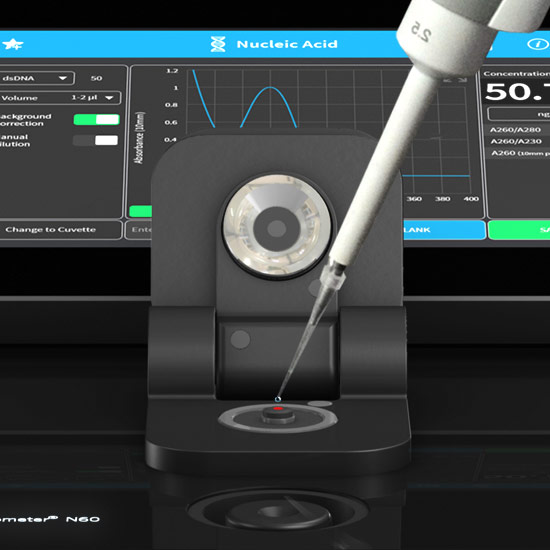Viewport: 550px width, 550px height.
Task: Click the concentration value 50.7
Action: tap(517, 92)
